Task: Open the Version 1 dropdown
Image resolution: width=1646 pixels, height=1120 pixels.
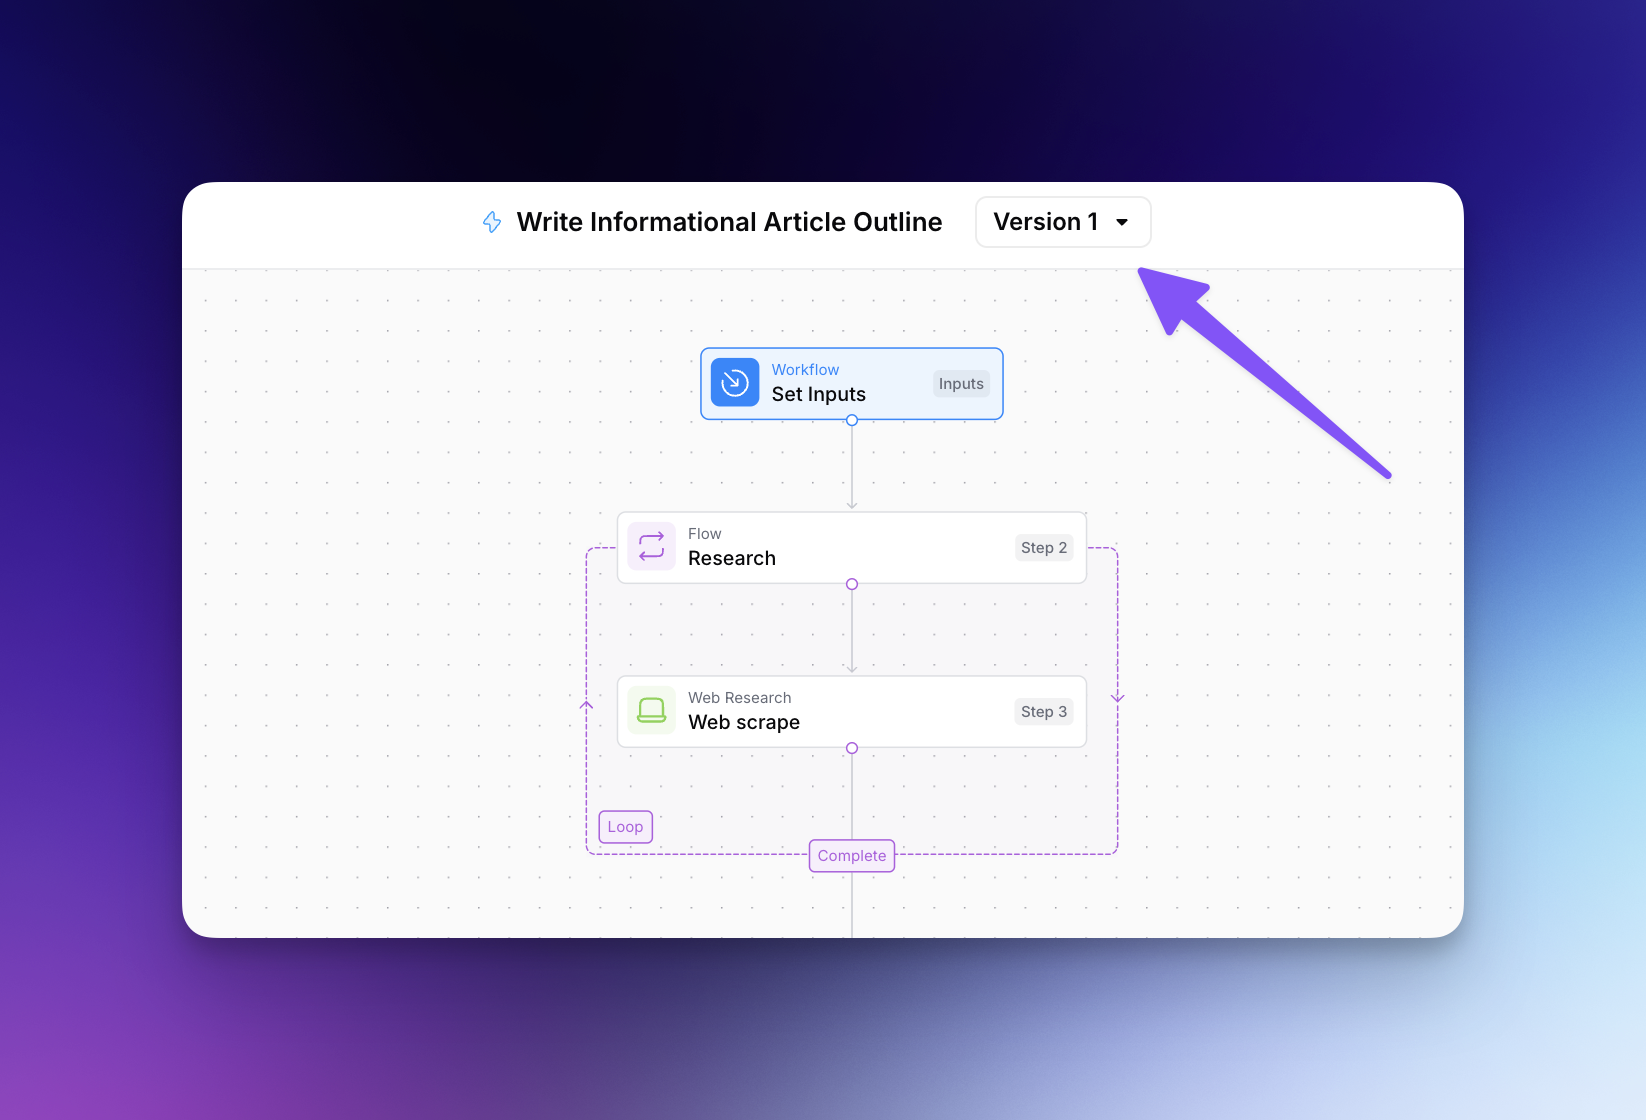Action: point(1062,222)
